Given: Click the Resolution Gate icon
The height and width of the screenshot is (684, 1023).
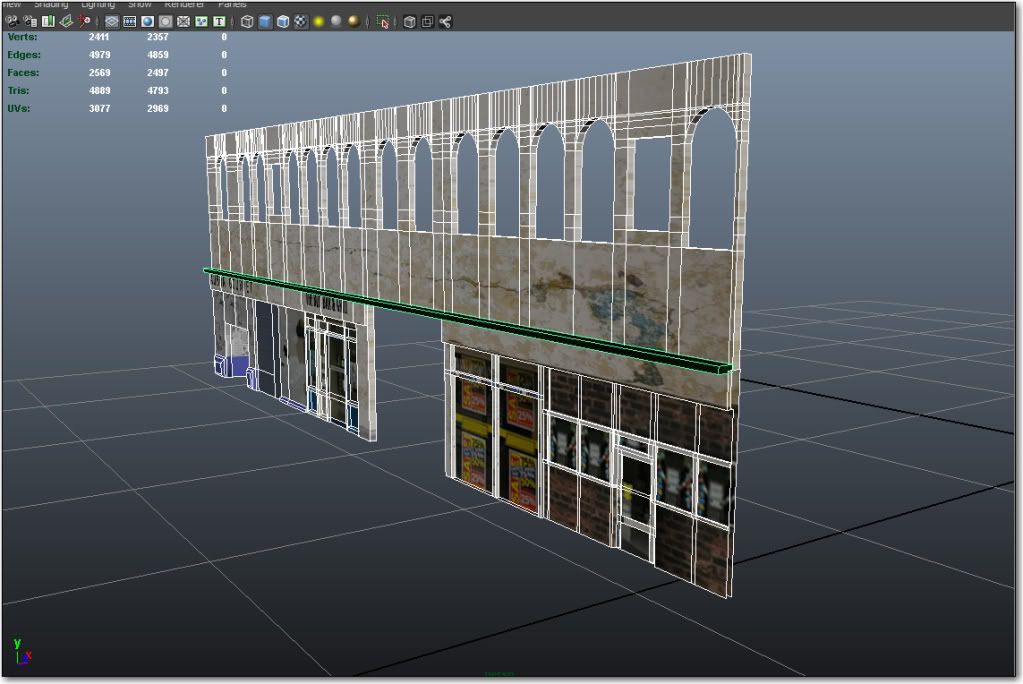Looking at the screenshot, I should pos(147,21).
